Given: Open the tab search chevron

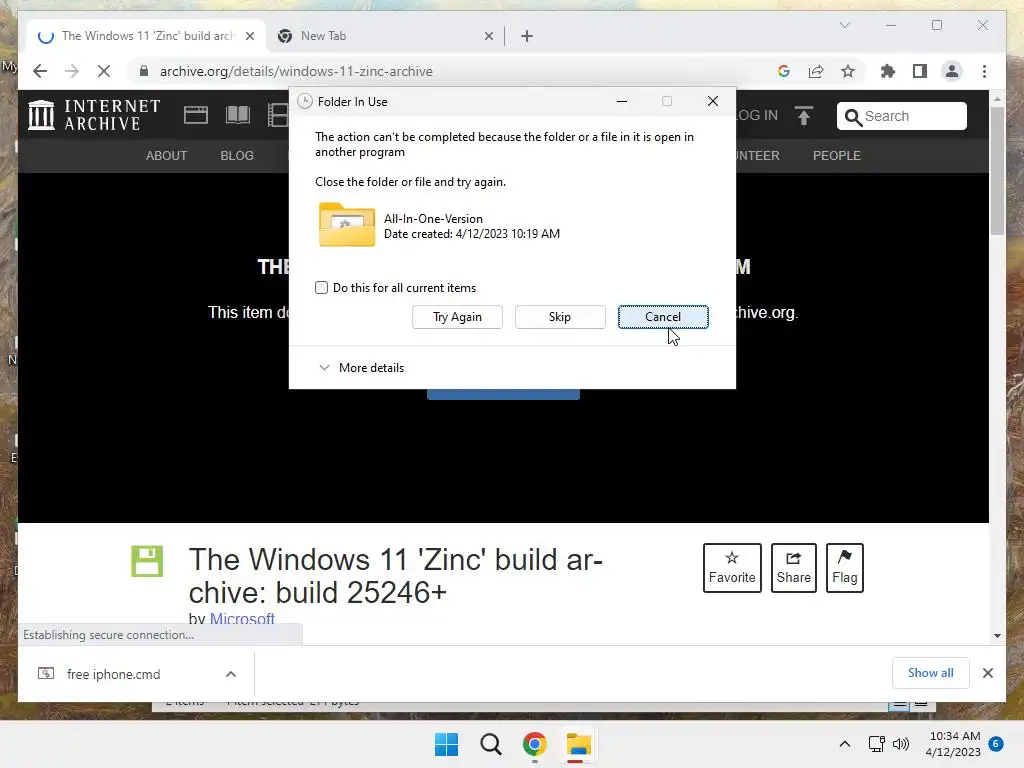Looking at the screenshot, I should 845,25.
